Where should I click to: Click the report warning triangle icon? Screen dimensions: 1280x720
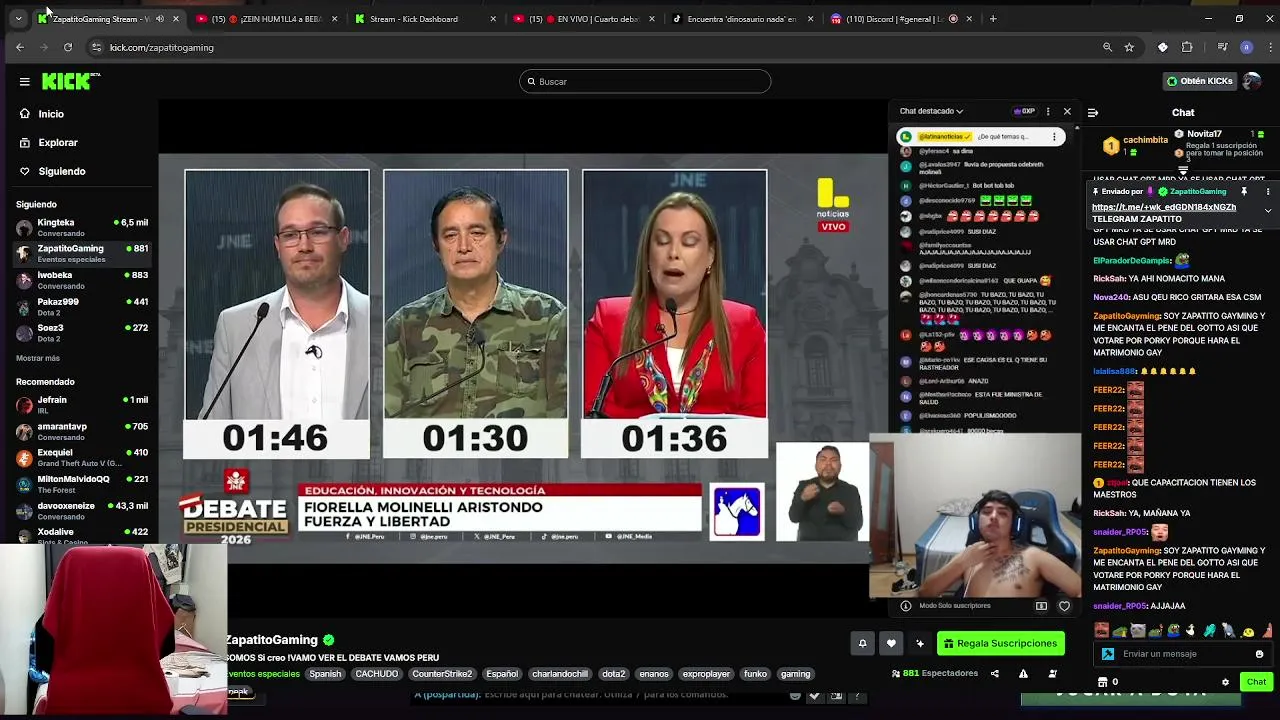[1023, 674]
